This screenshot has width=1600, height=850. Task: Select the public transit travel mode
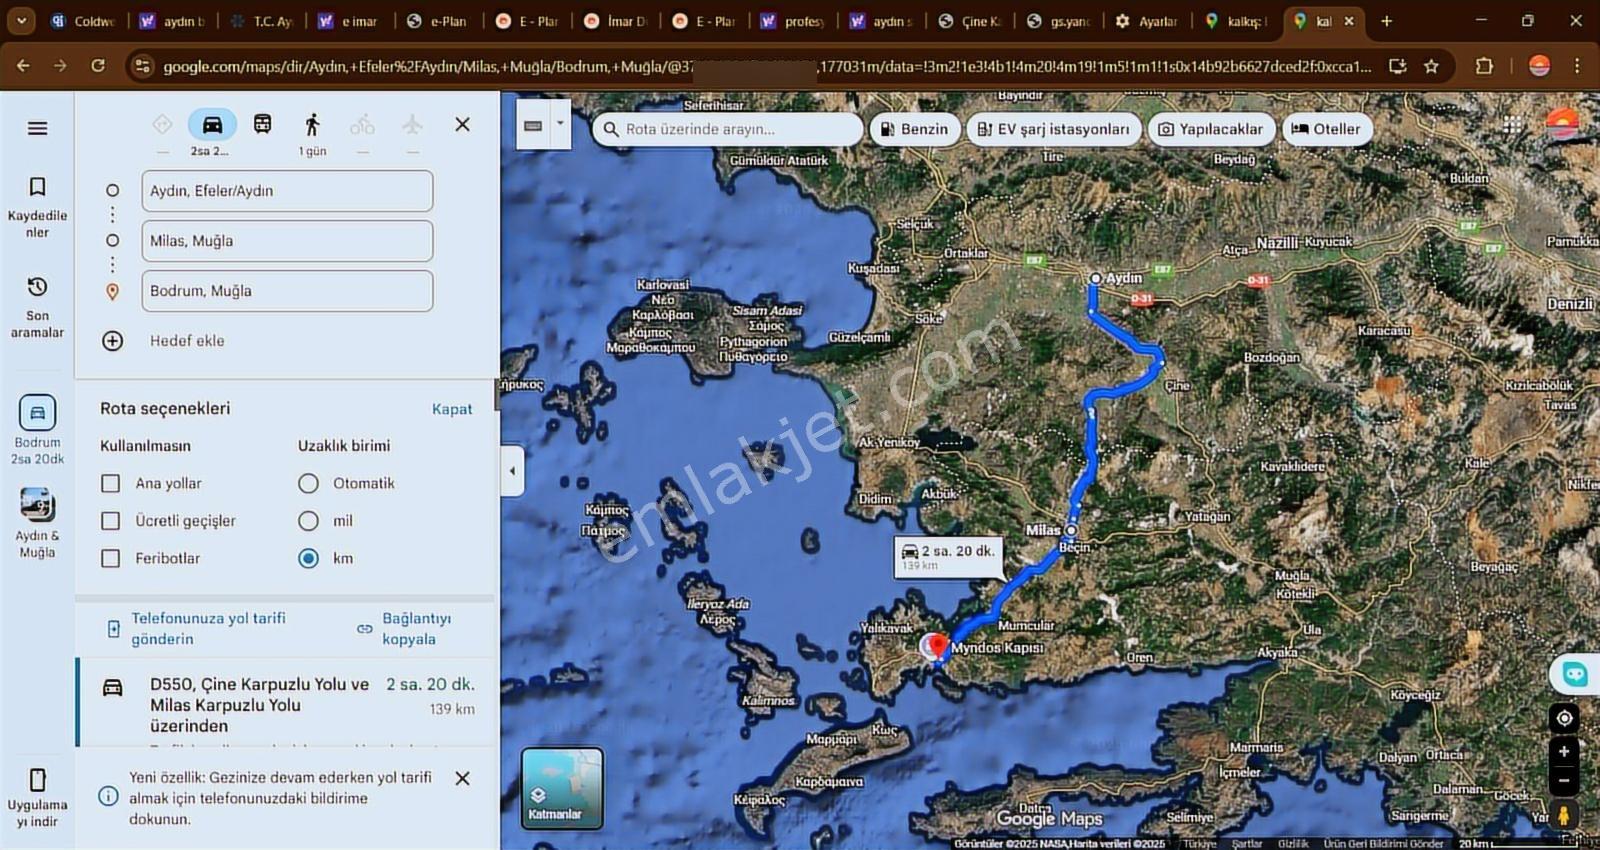(262, 124)
